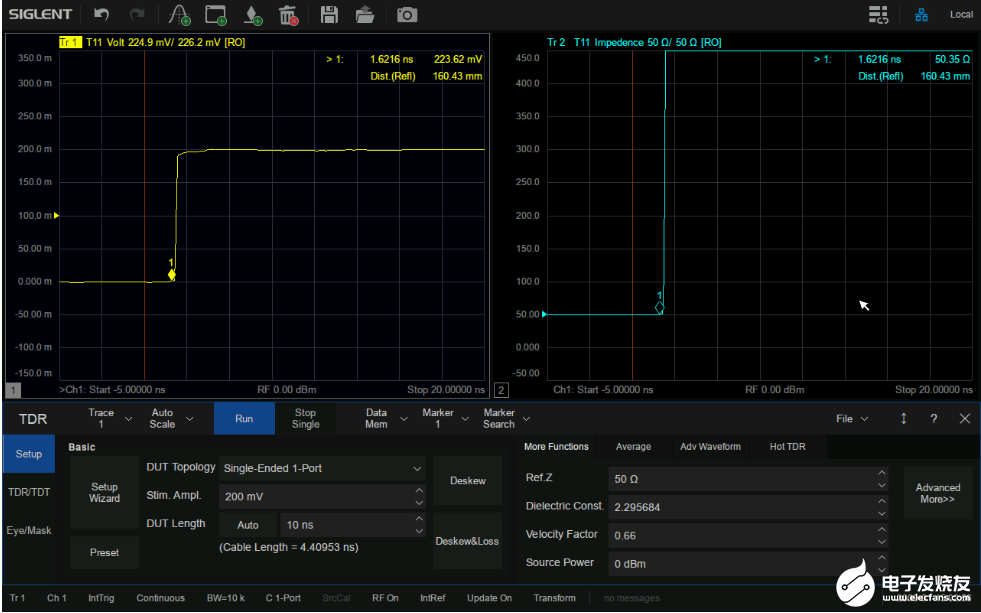Launch the Setup Wizard
The height and width of the screenshot is (613, 981).
pyautogui.click(x=104, y=492)
